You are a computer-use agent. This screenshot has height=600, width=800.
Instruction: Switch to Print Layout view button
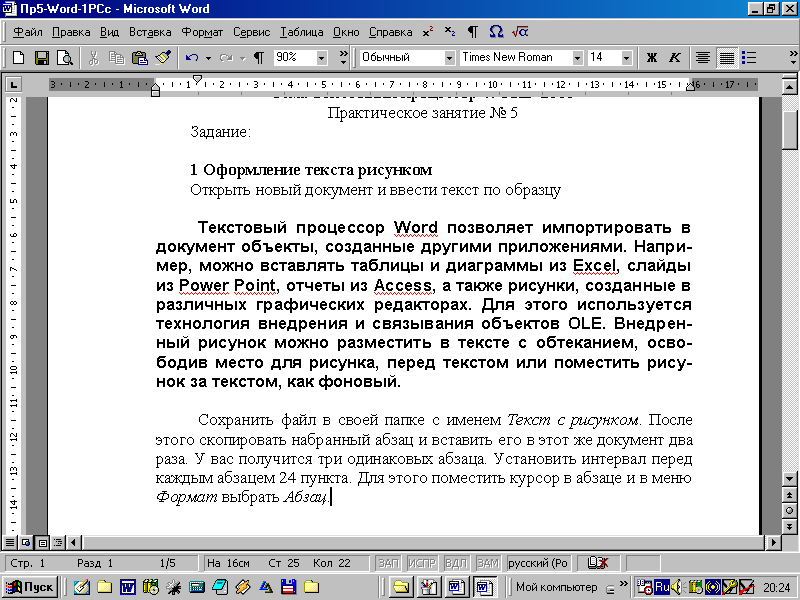[42, 542]
